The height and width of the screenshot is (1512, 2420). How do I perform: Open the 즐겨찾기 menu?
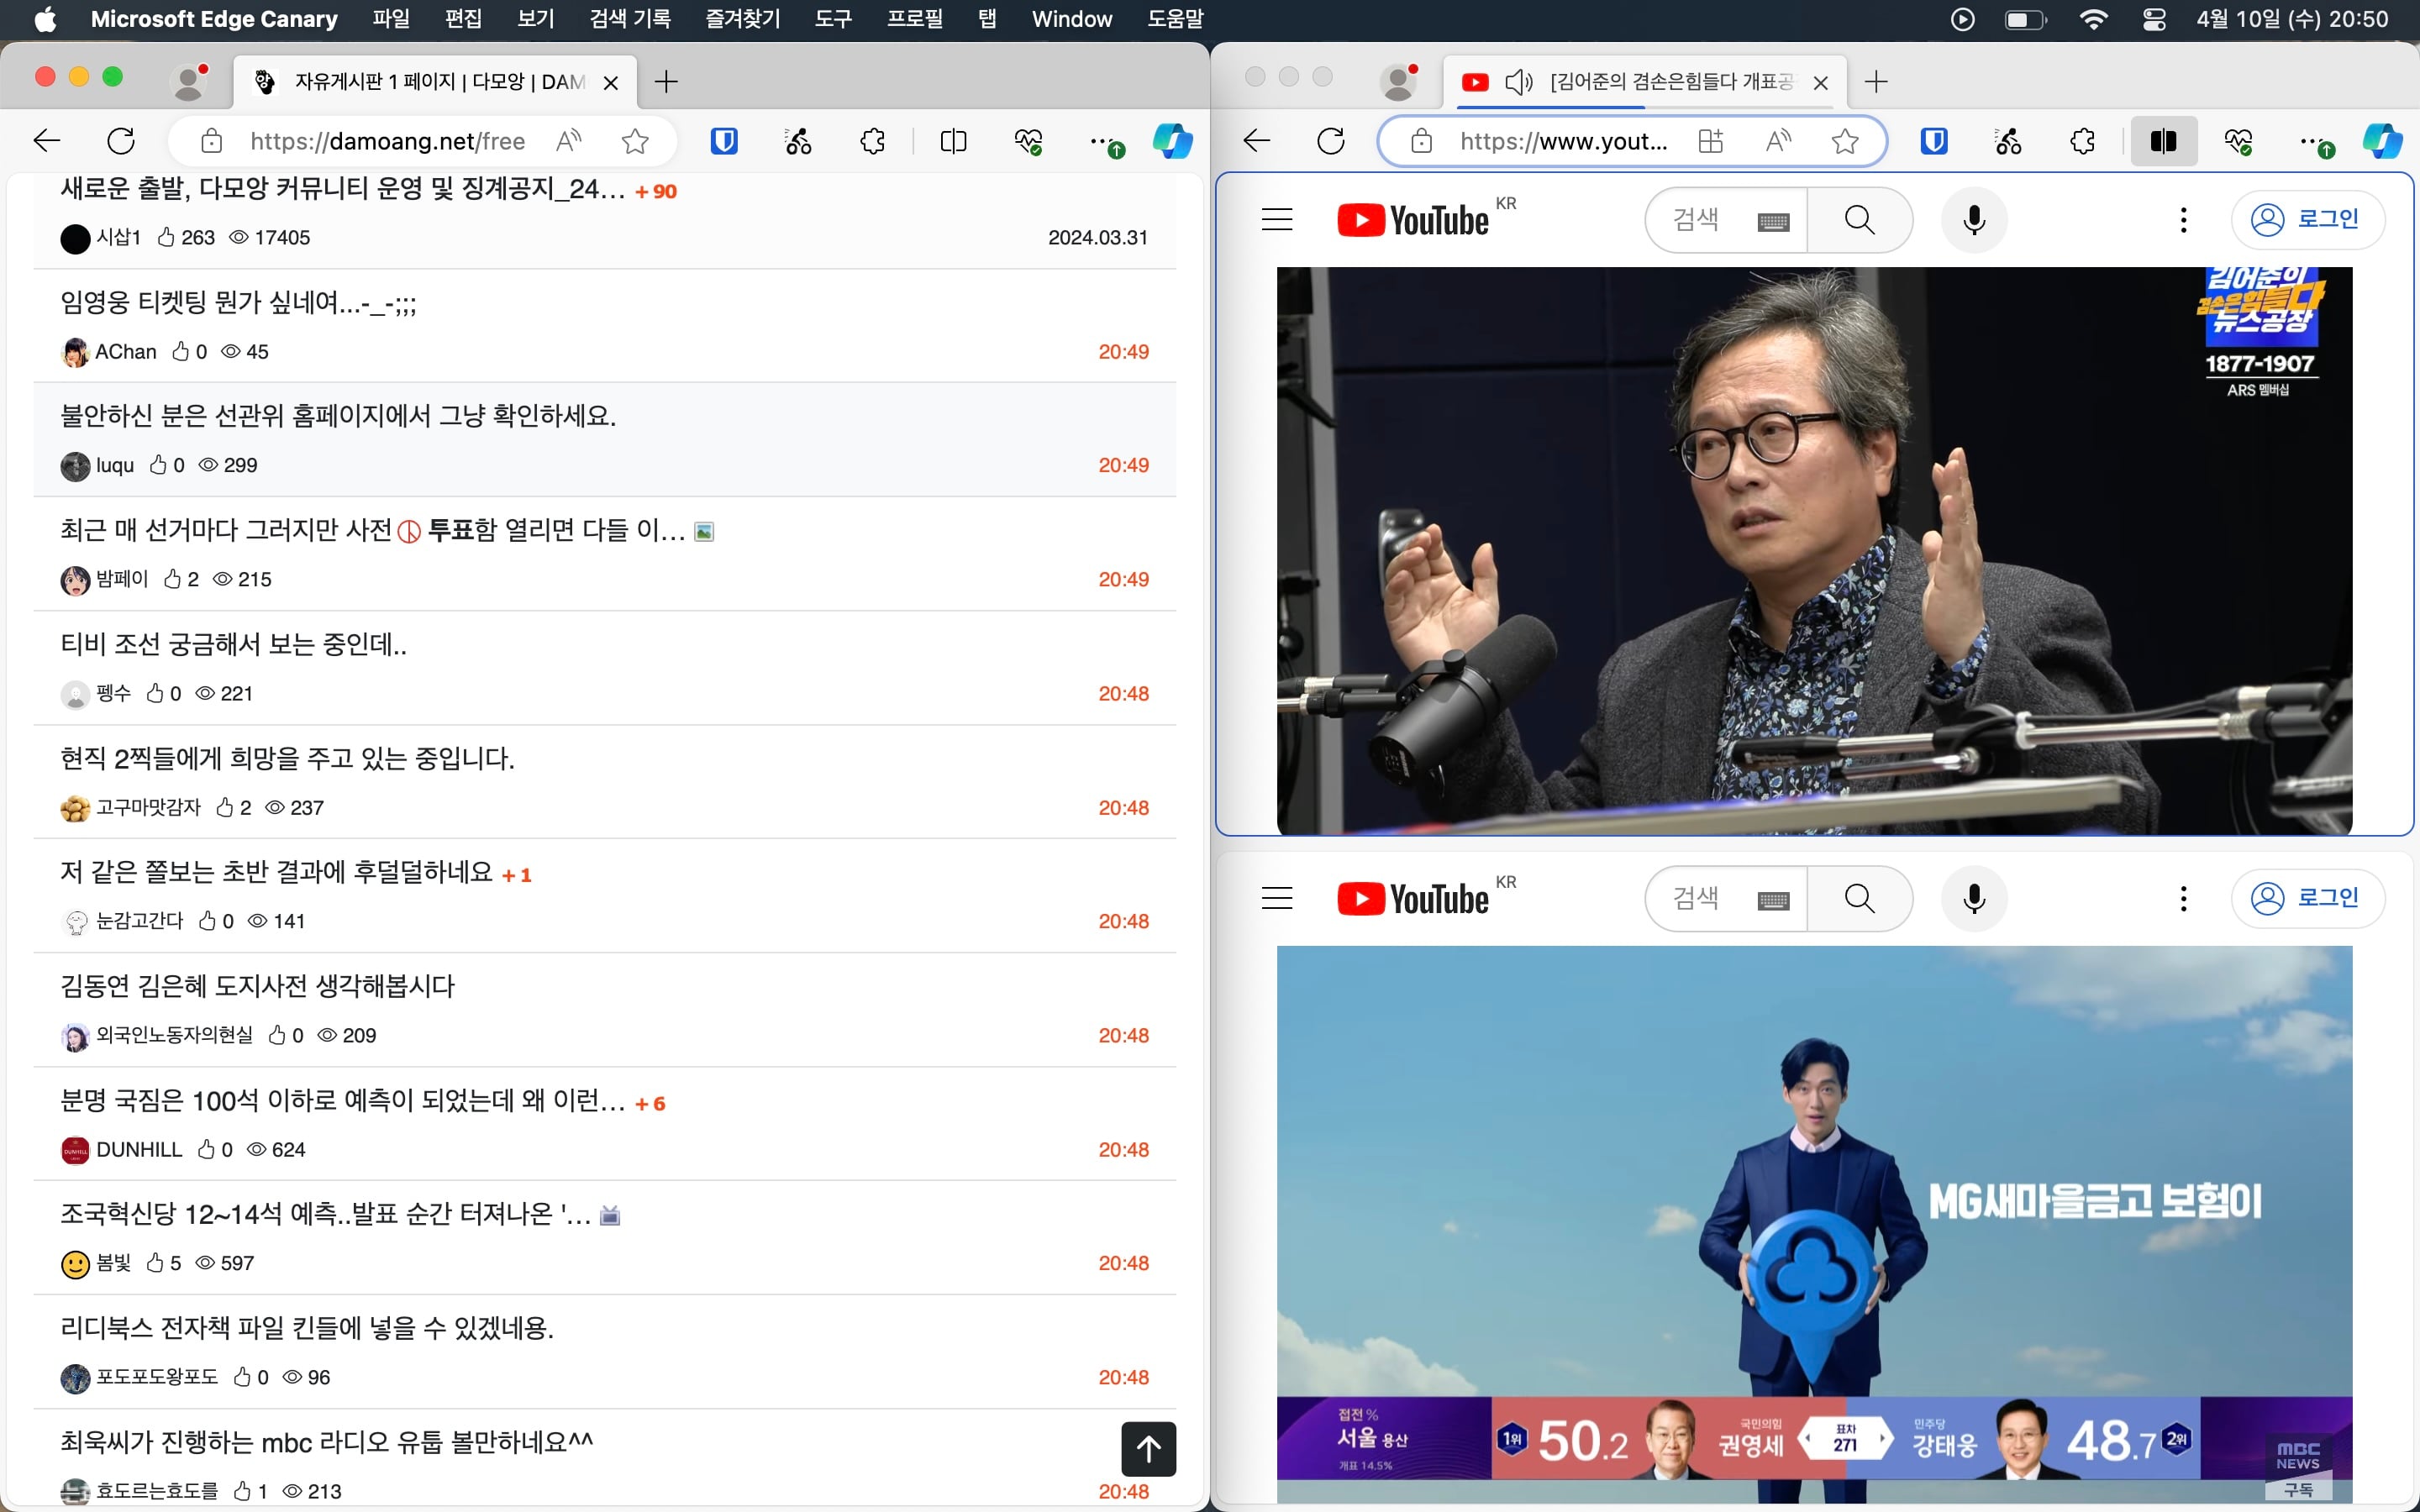(743, 19)
